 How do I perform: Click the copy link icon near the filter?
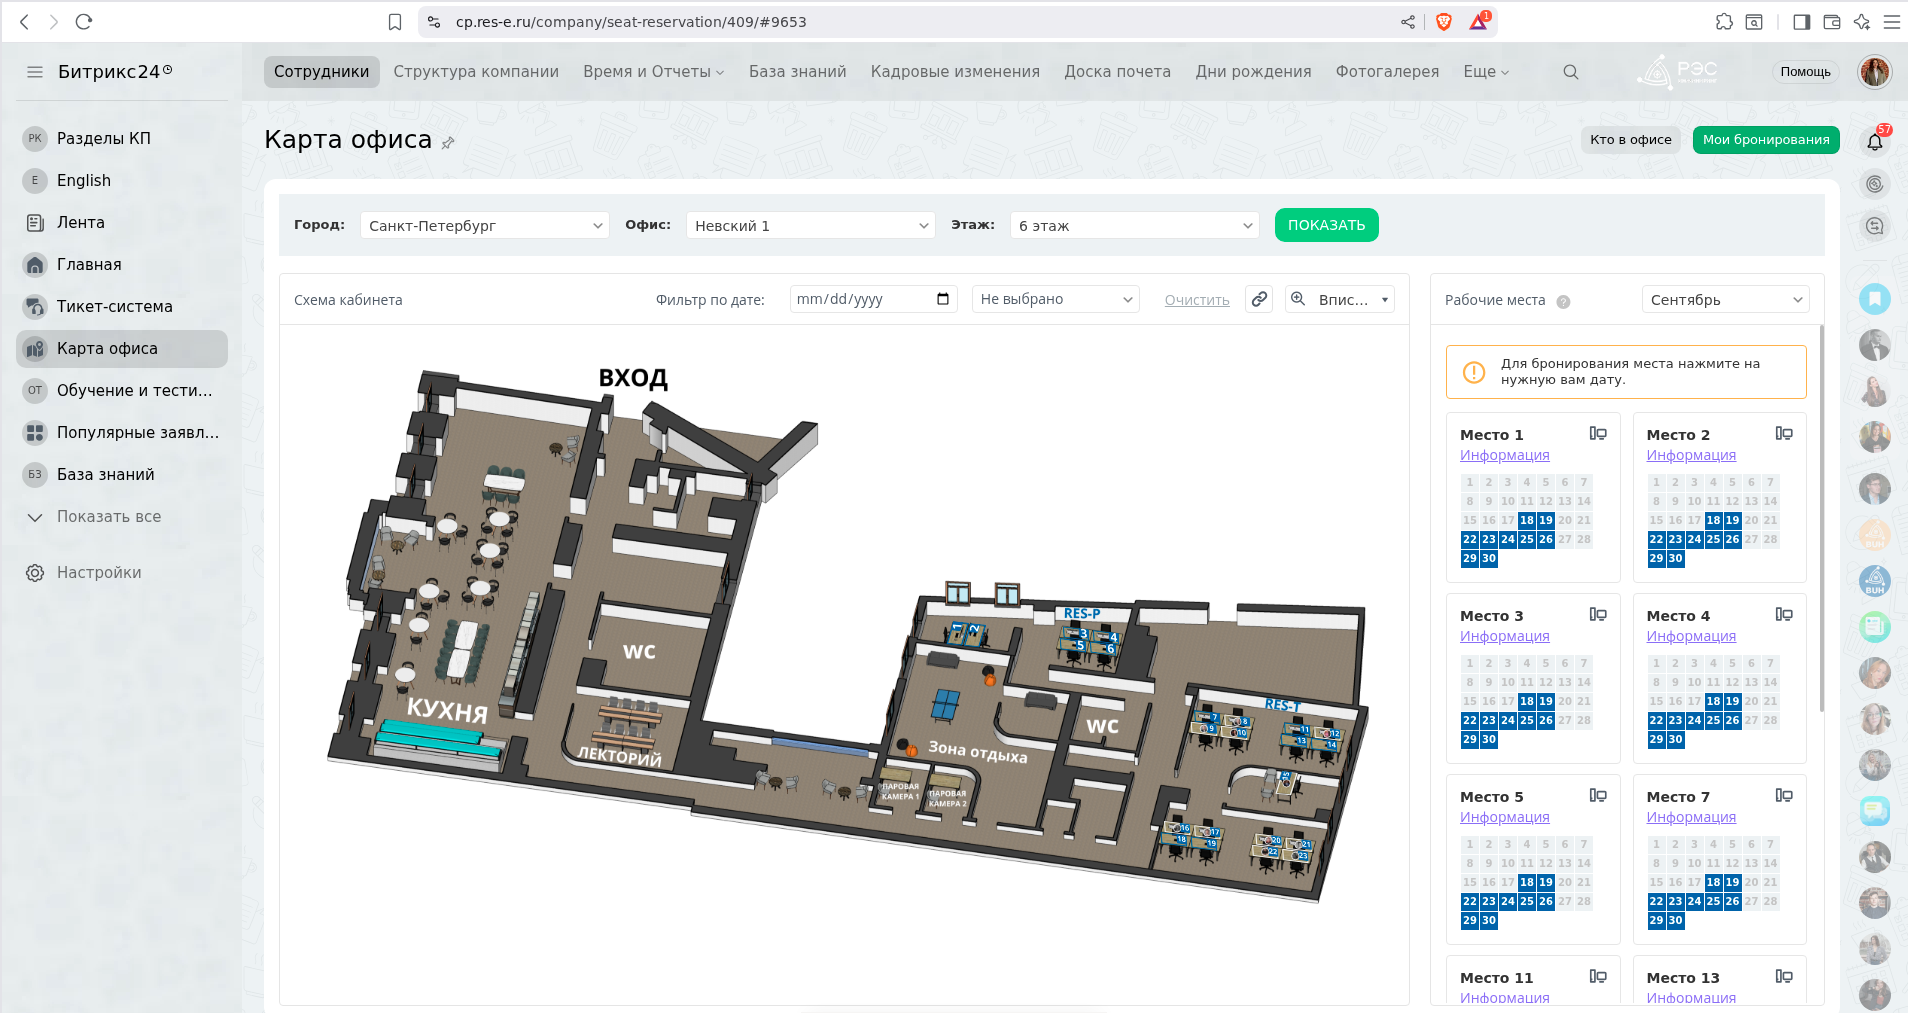tap(1259, 299)
